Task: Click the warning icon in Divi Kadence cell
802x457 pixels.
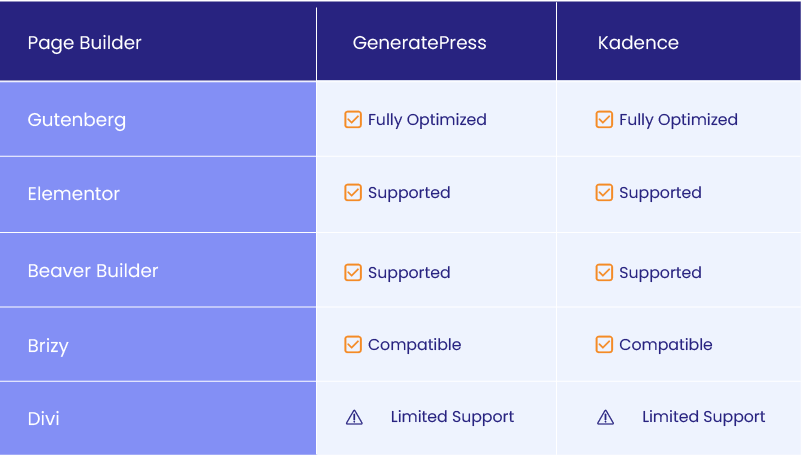Action: tap(605, 418)
